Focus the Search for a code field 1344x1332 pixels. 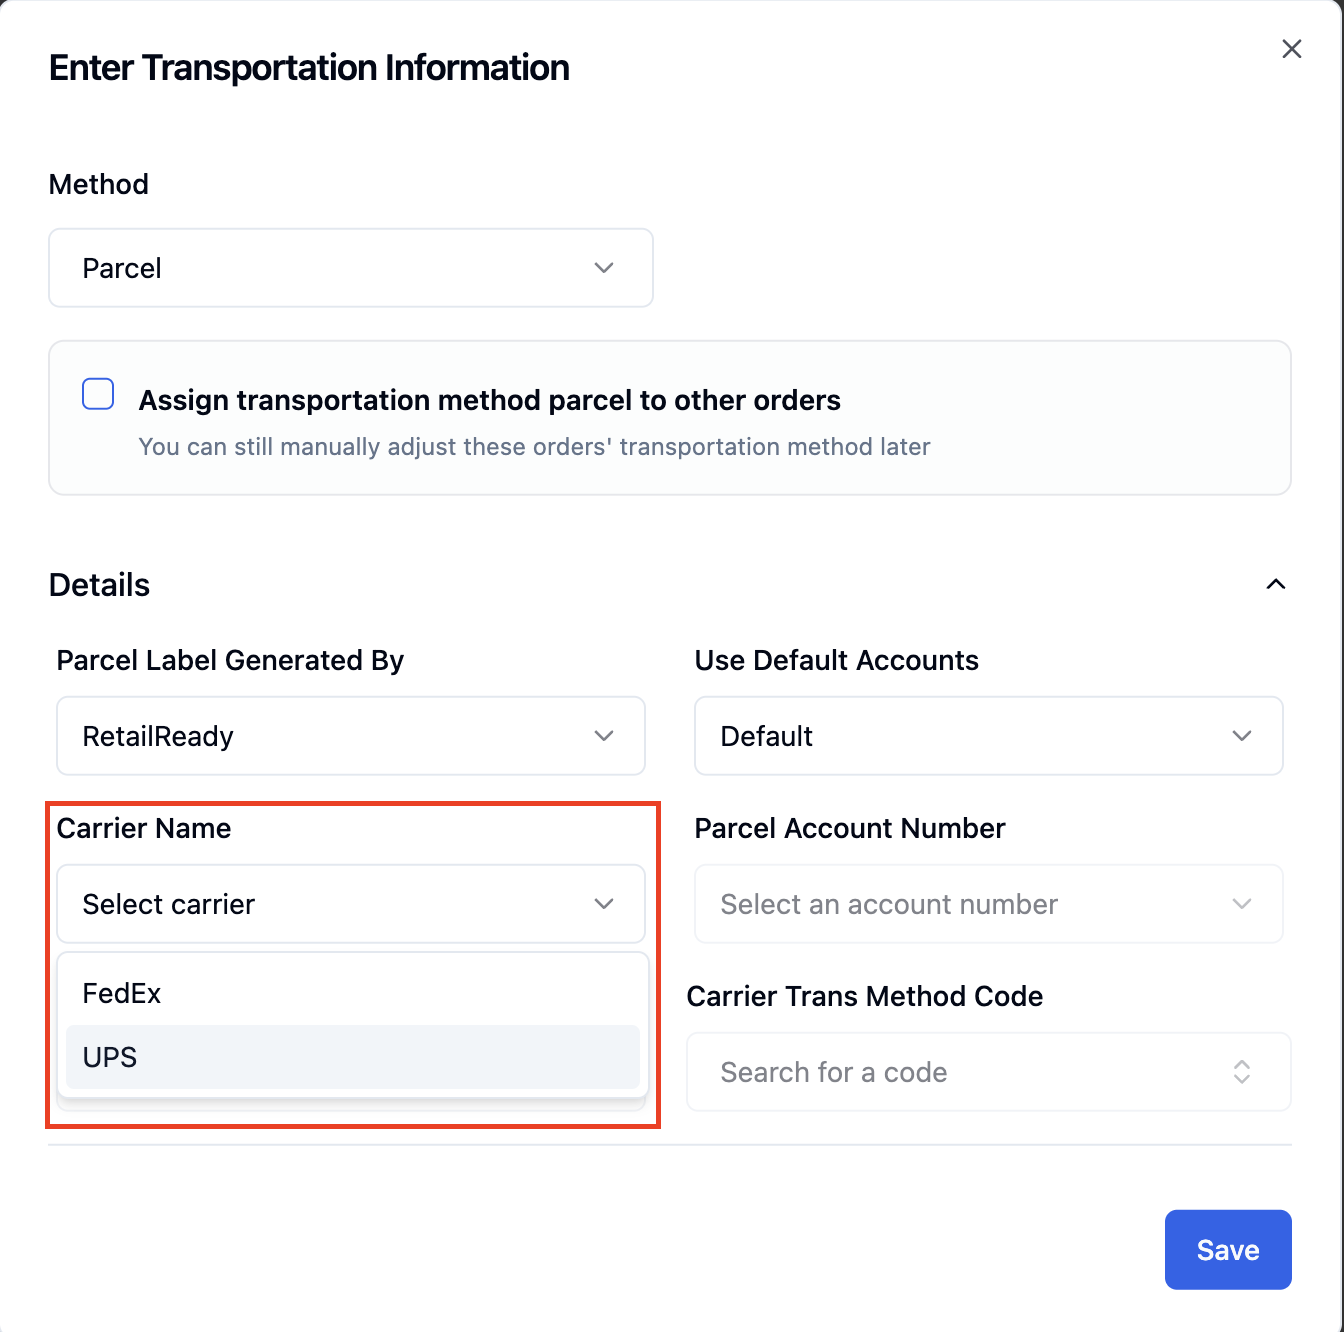pyautogui.click(x=989, y=1072)
